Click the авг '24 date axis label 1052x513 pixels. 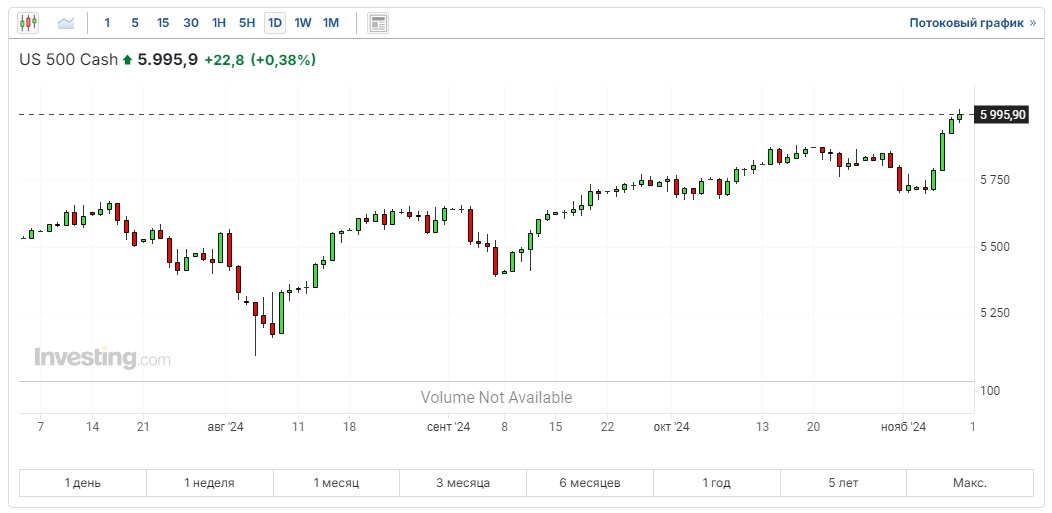pyautogui.click(x=225, y=426)
